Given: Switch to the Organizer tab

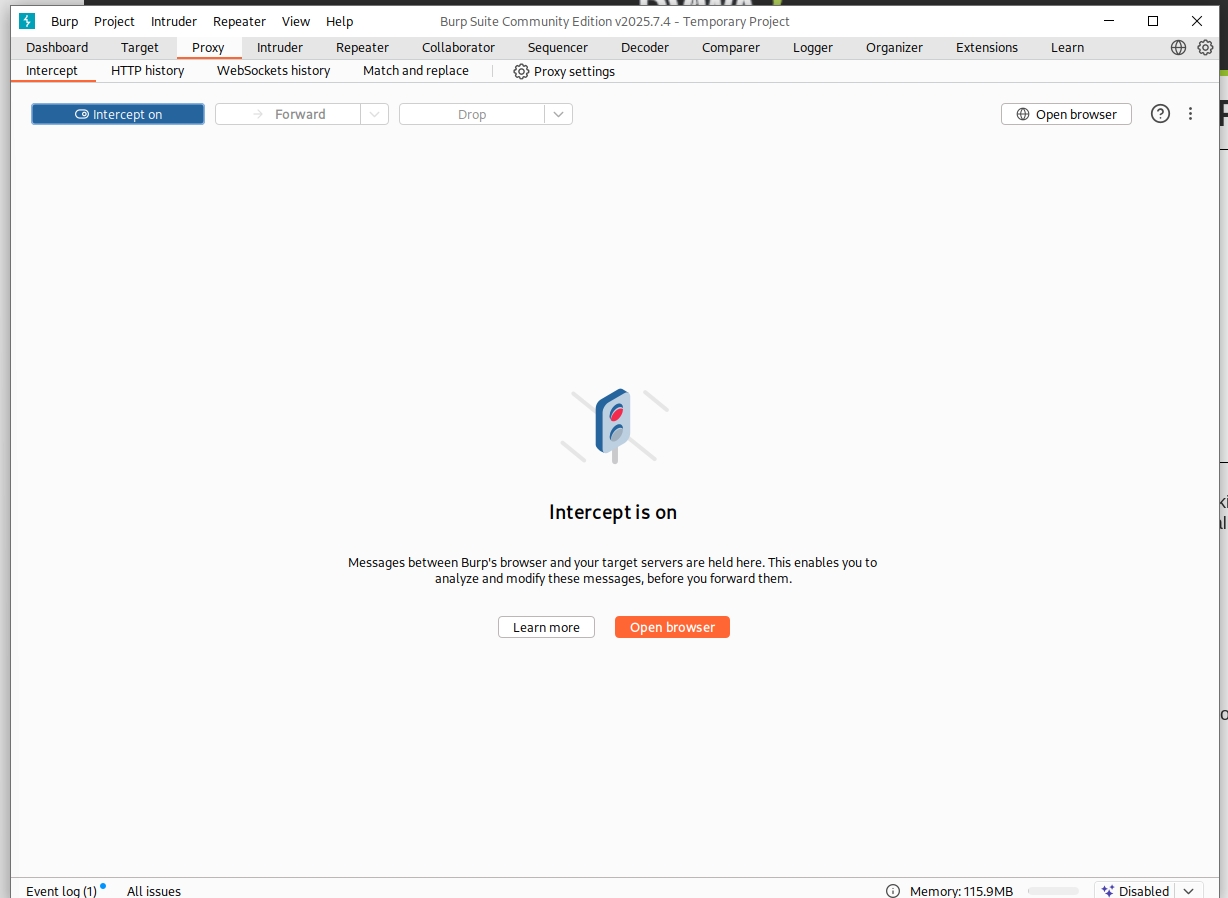Looking at the screenshot, I should (x=894, y=47).
